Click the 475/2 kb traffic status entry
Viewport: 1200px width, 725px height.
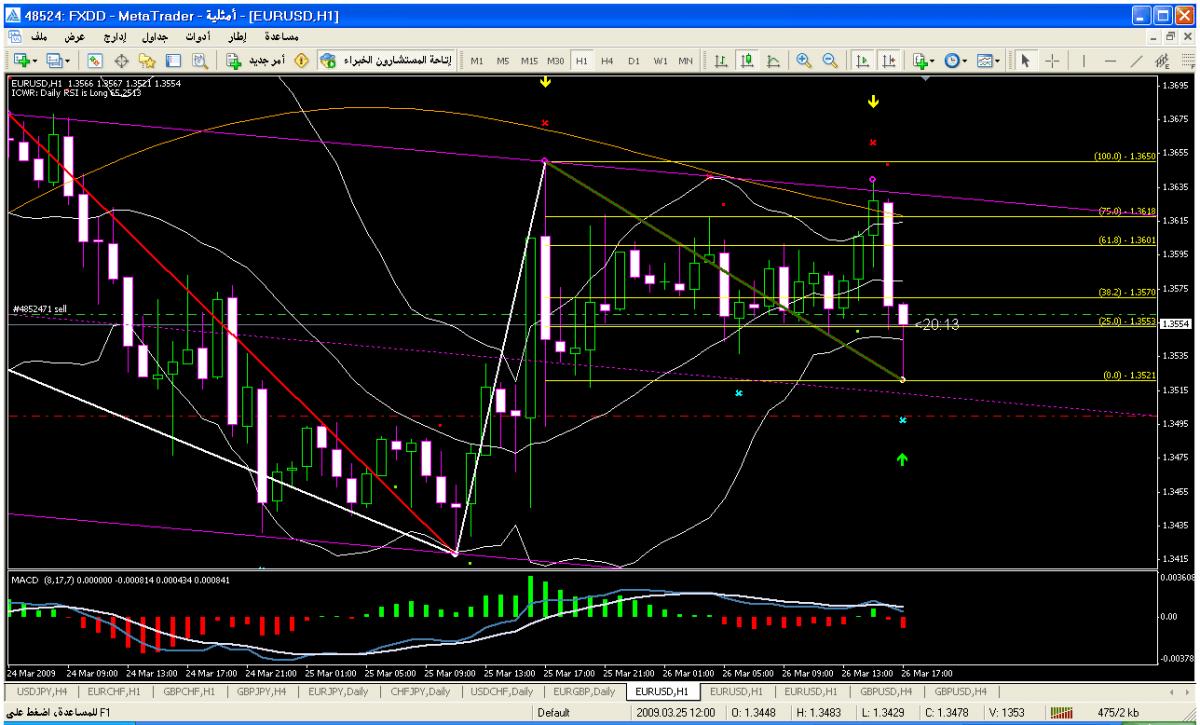pyautogui.click(x=1118, y=714)
